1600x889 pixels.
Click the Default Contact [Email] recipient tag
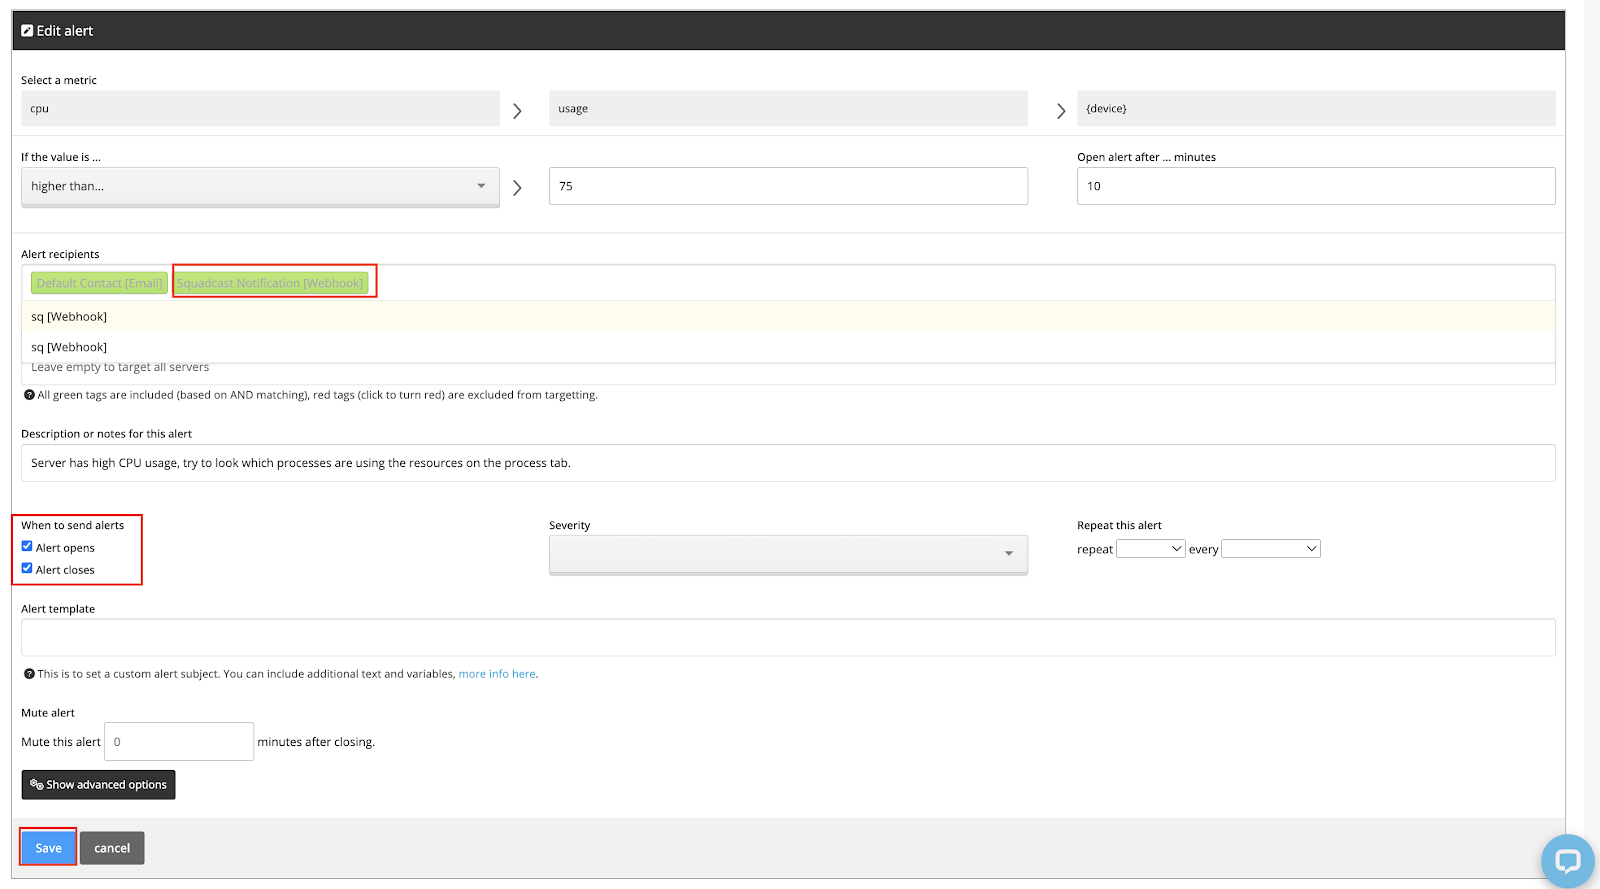99,283
